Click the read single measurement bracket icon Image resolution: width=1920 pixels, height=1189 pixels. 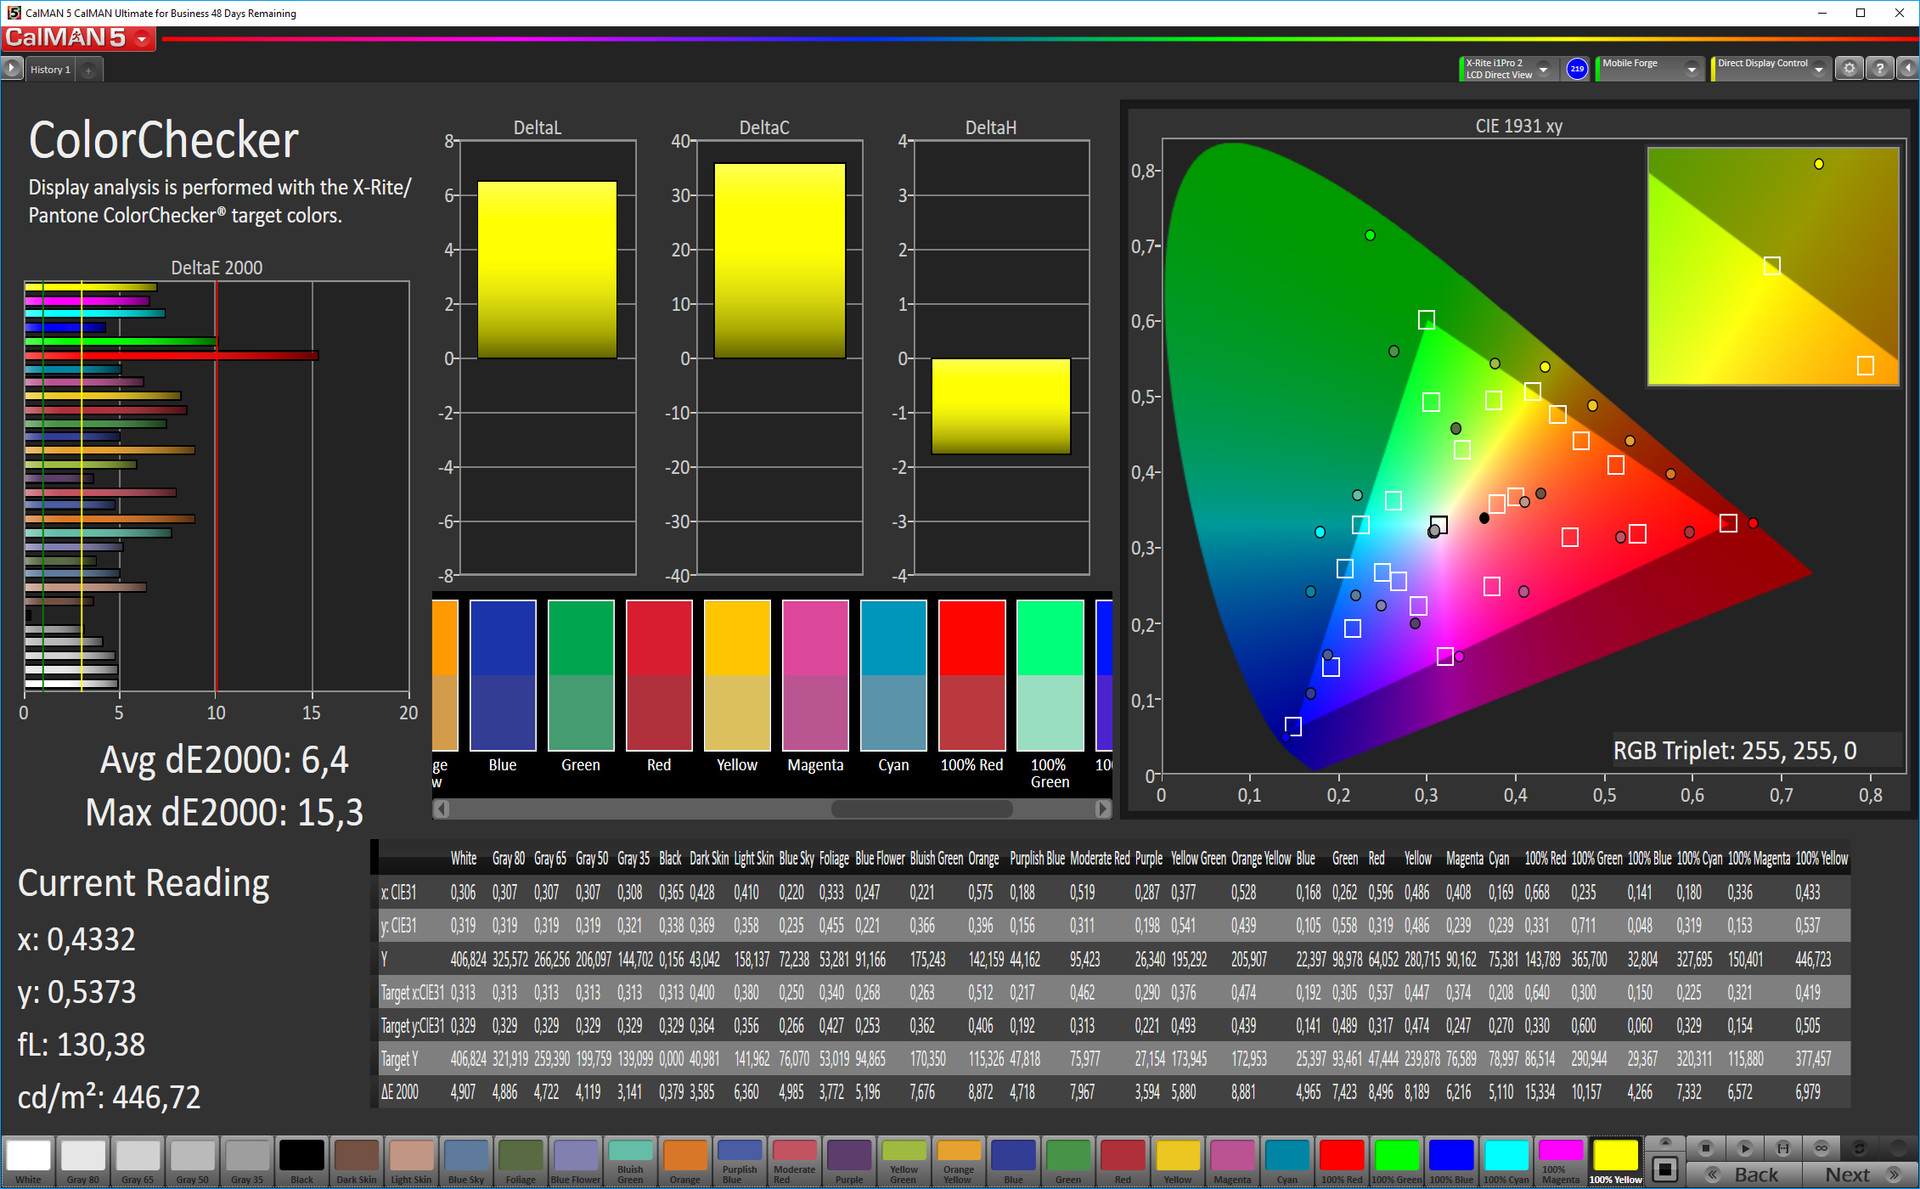[1783, 1148]
